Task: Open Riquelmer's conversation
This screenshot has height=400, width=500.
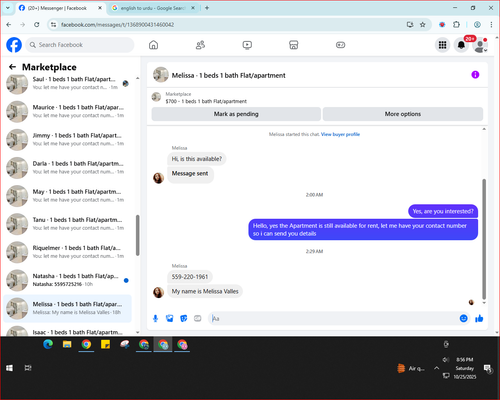Action: pyautogui.click(x=68, y=252)
